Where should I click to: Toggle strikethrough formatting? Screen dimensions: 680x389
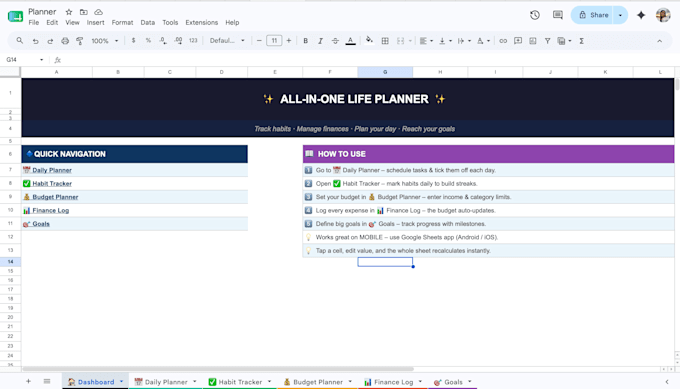click(335, 41)
